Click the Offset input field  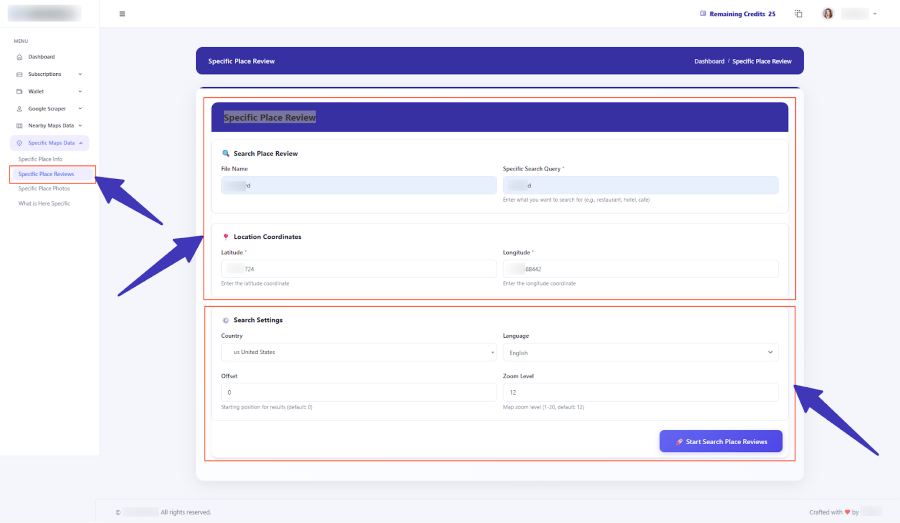[x=359, y=393]
